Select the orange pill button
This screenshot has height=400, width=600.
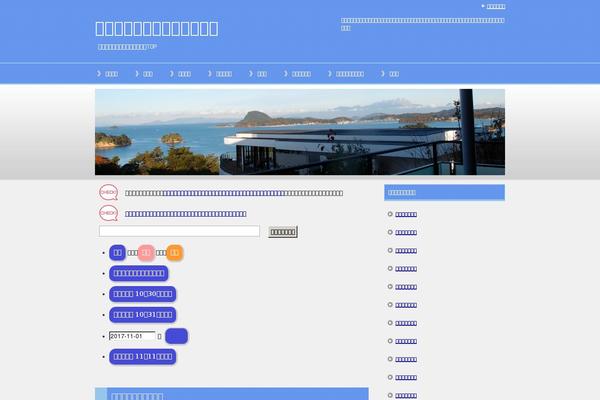(x=174, y=253)
